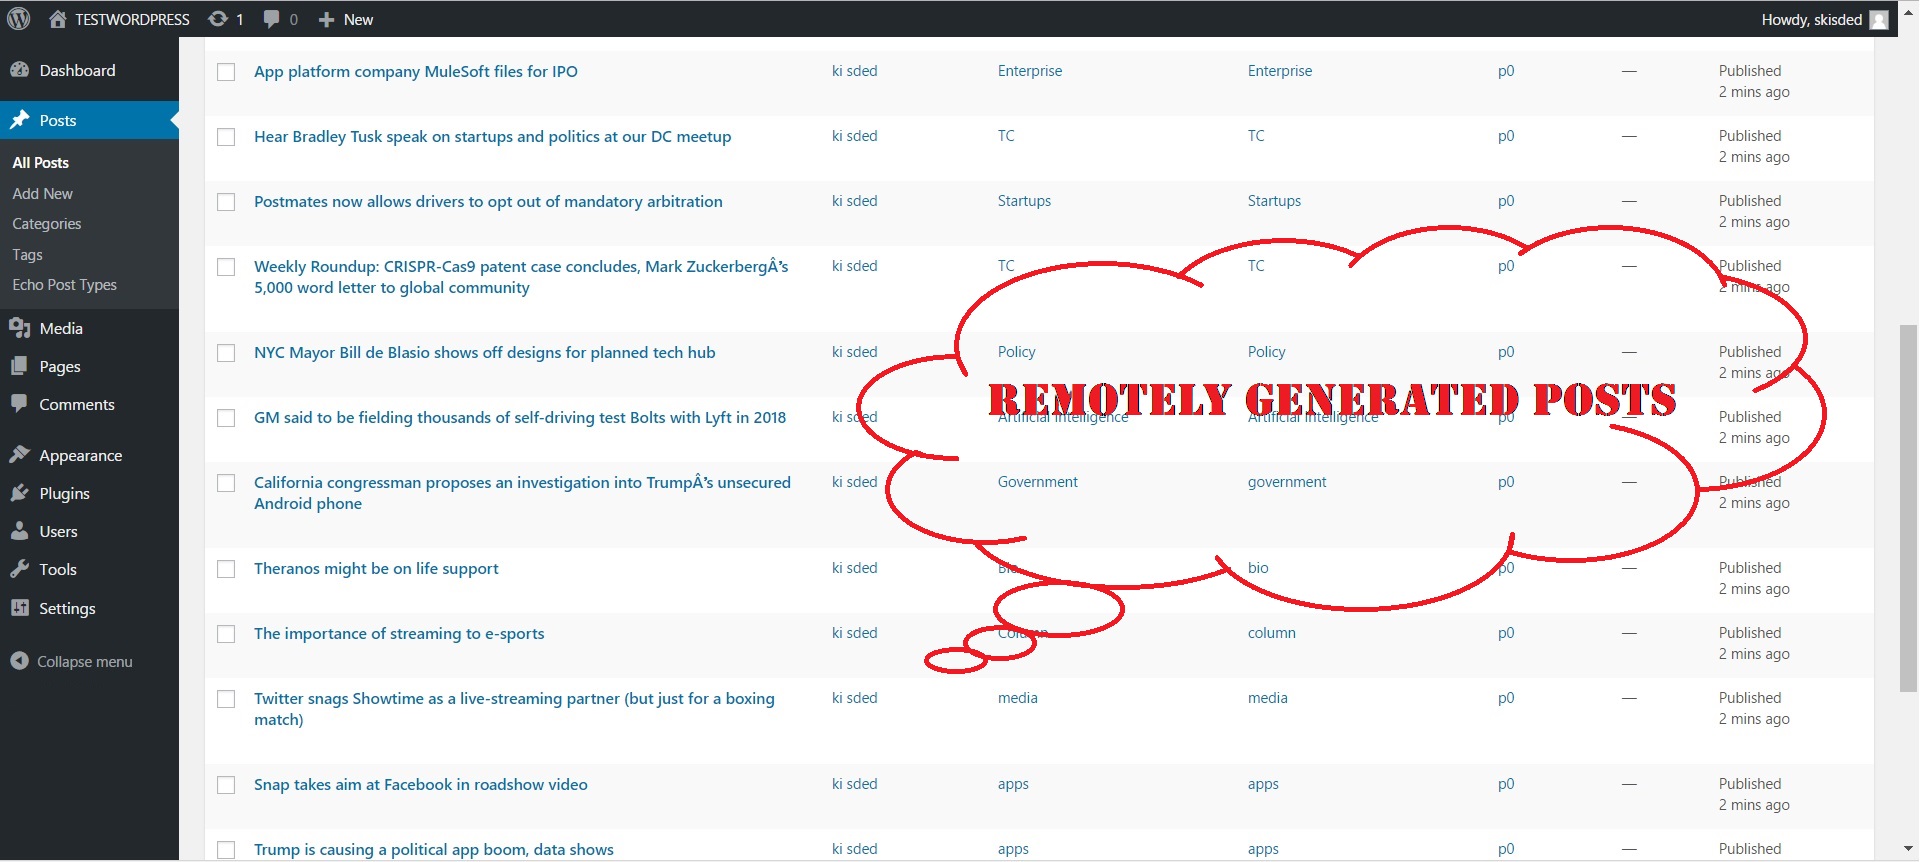This screenshot has height=862, width=1920.
Task: Tick checkbox for Bradley Tusk post
Action: tap(226, 137)
